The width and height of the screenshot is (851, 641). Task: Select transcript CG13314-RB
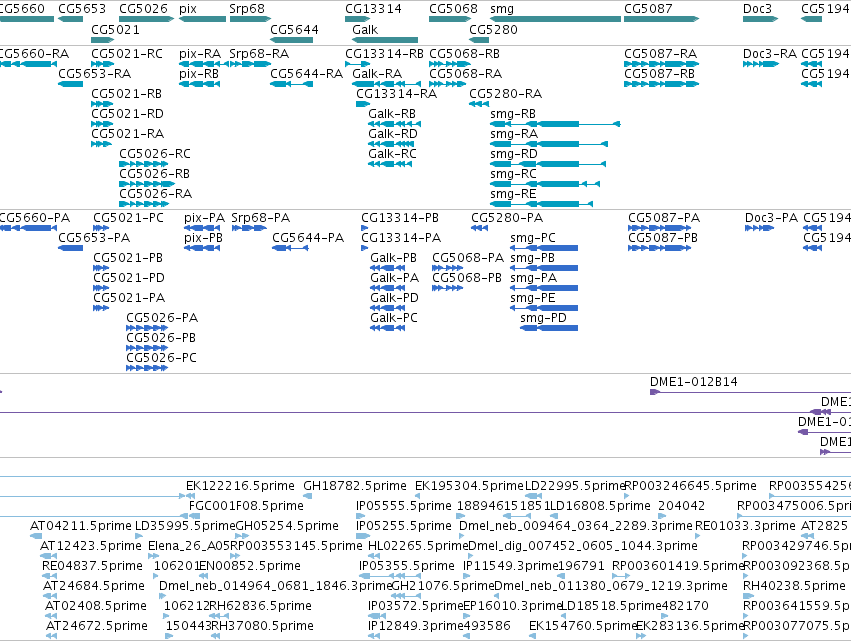point(358,64)
